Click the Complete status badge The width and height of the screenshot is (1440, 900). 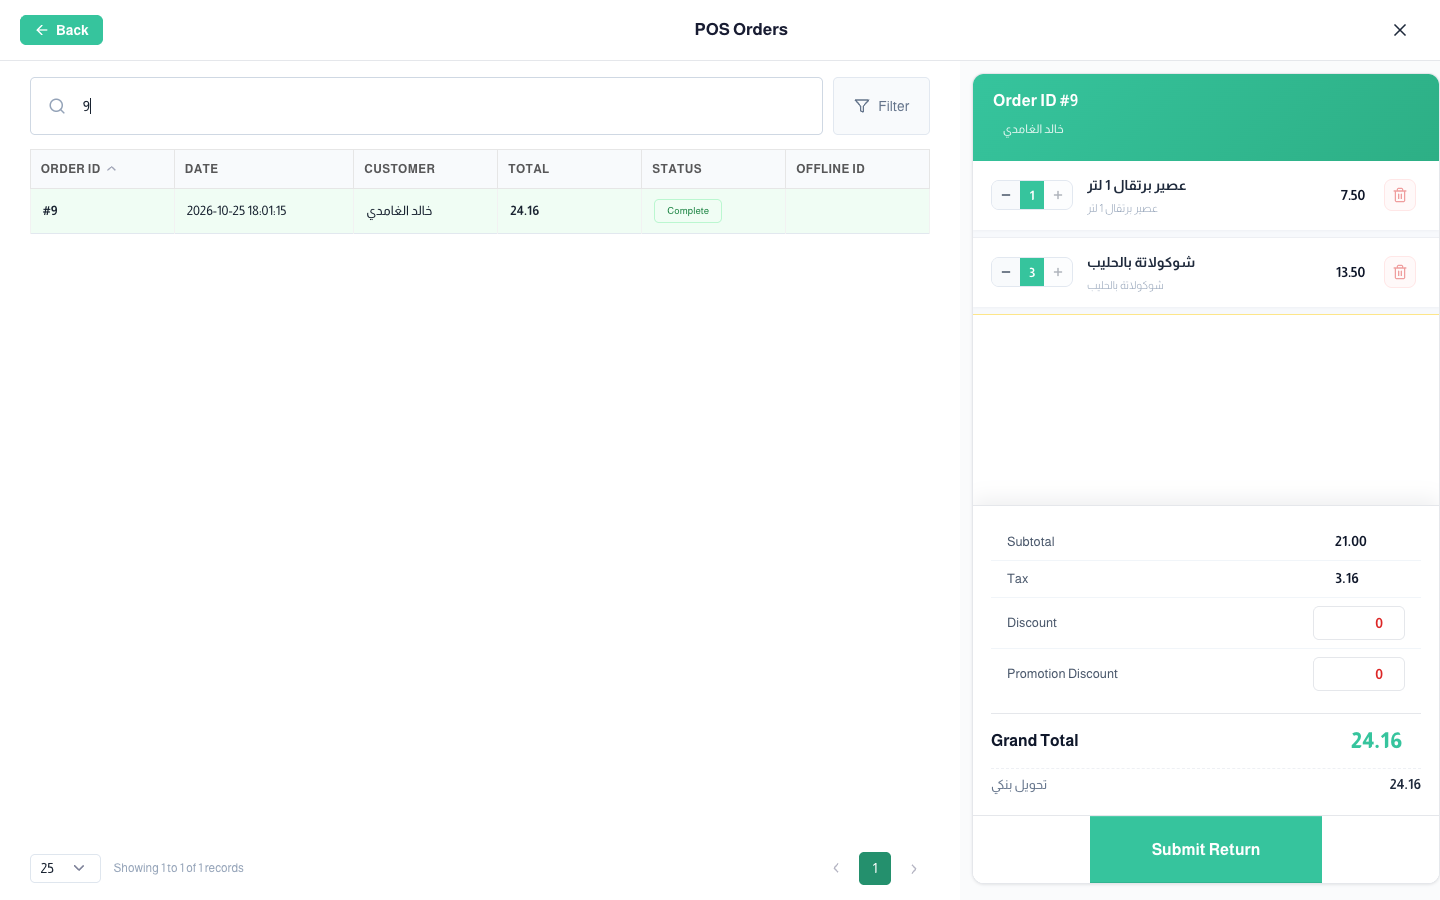coord(688,211)
